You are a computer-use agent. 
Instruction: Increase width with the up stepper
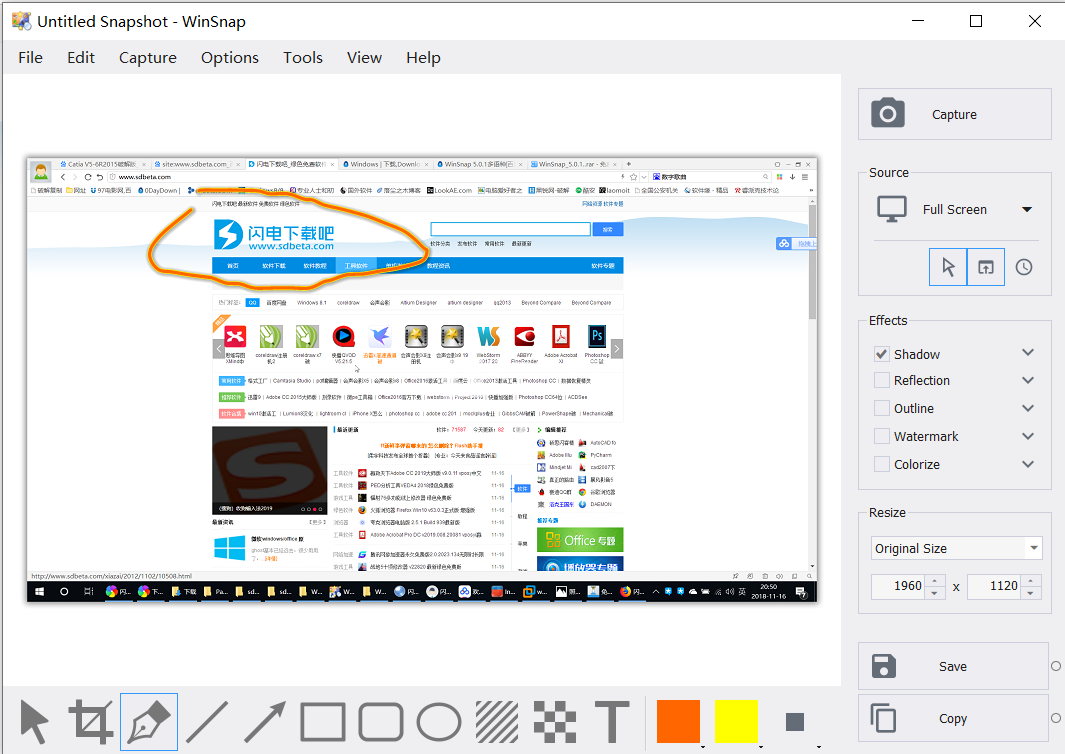tap(935, 580)
